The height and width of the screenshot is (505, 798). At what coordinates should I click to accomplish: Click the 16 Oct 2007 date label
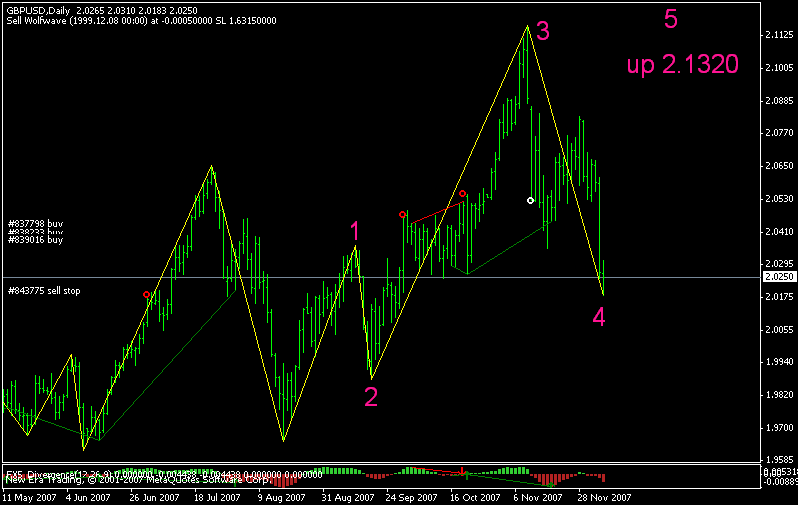(475, 497)
